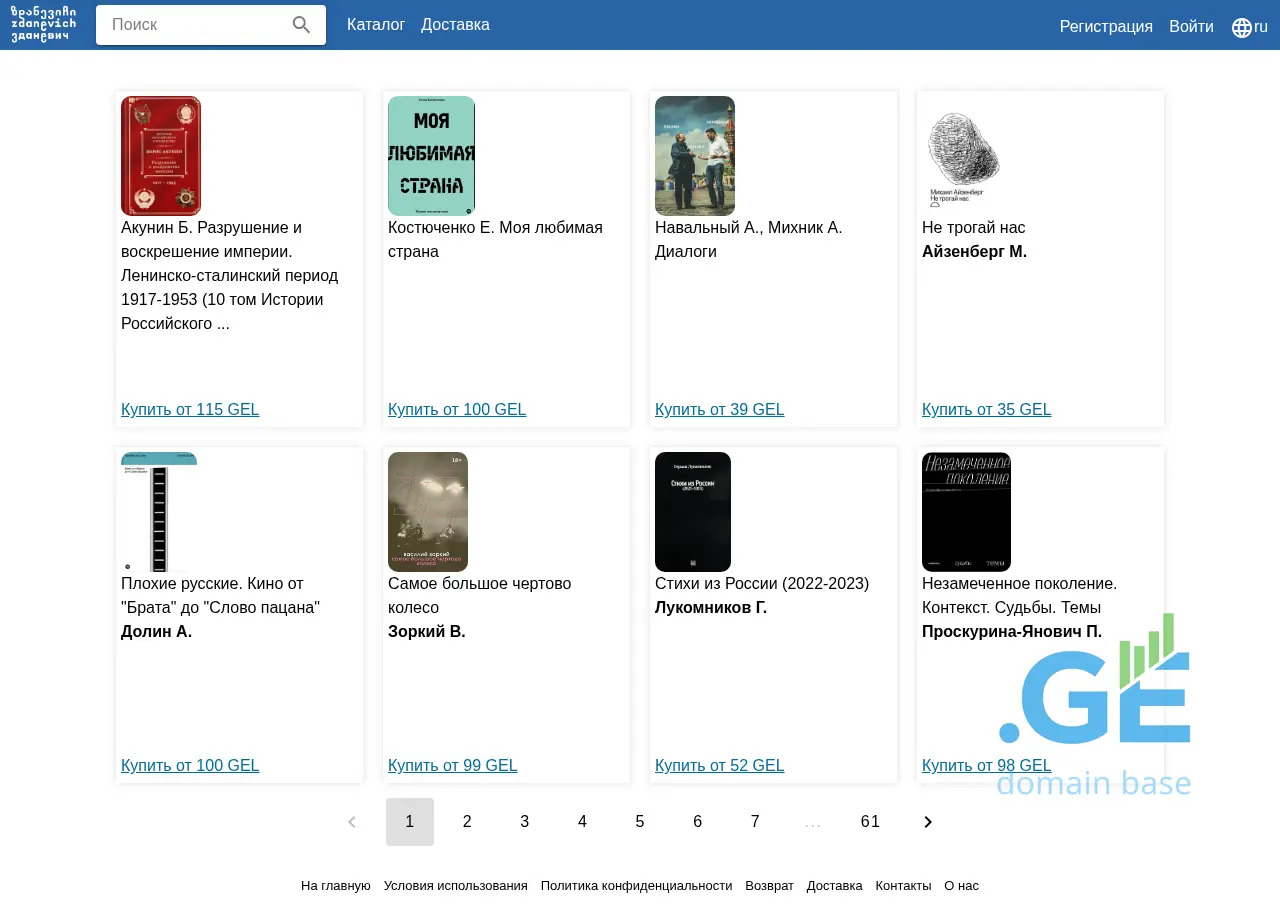Click the Zdanevich site logo
The width and height of the screenshot is (1280, 904).
tap(43, 24)
